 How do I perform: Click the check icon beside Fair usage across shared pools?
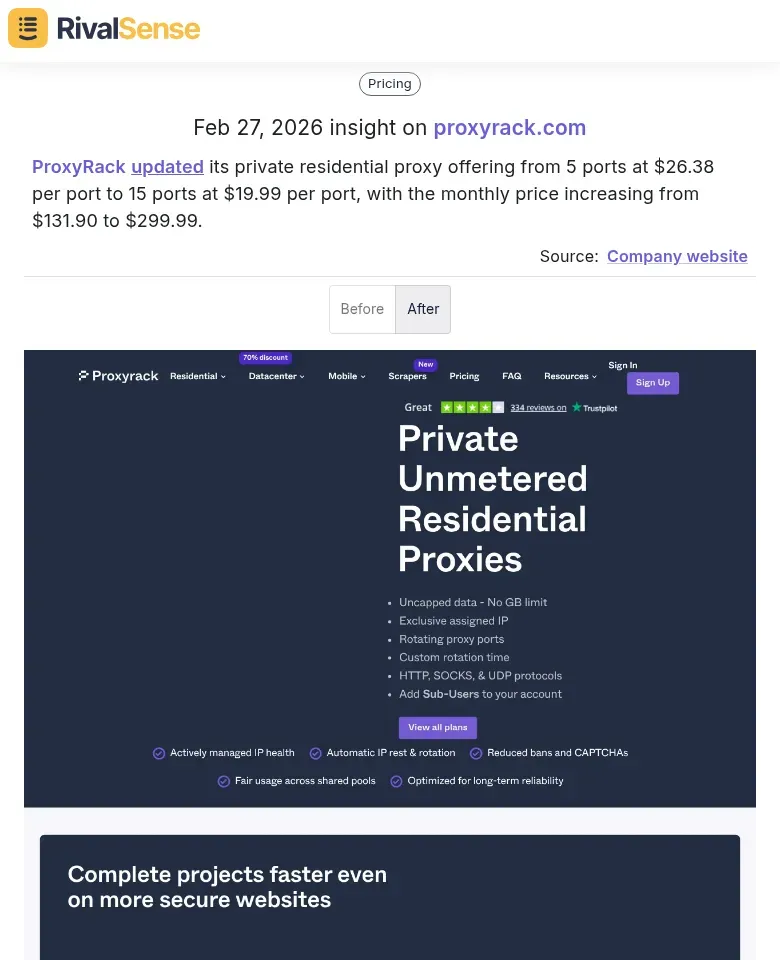tap(223, 781)
